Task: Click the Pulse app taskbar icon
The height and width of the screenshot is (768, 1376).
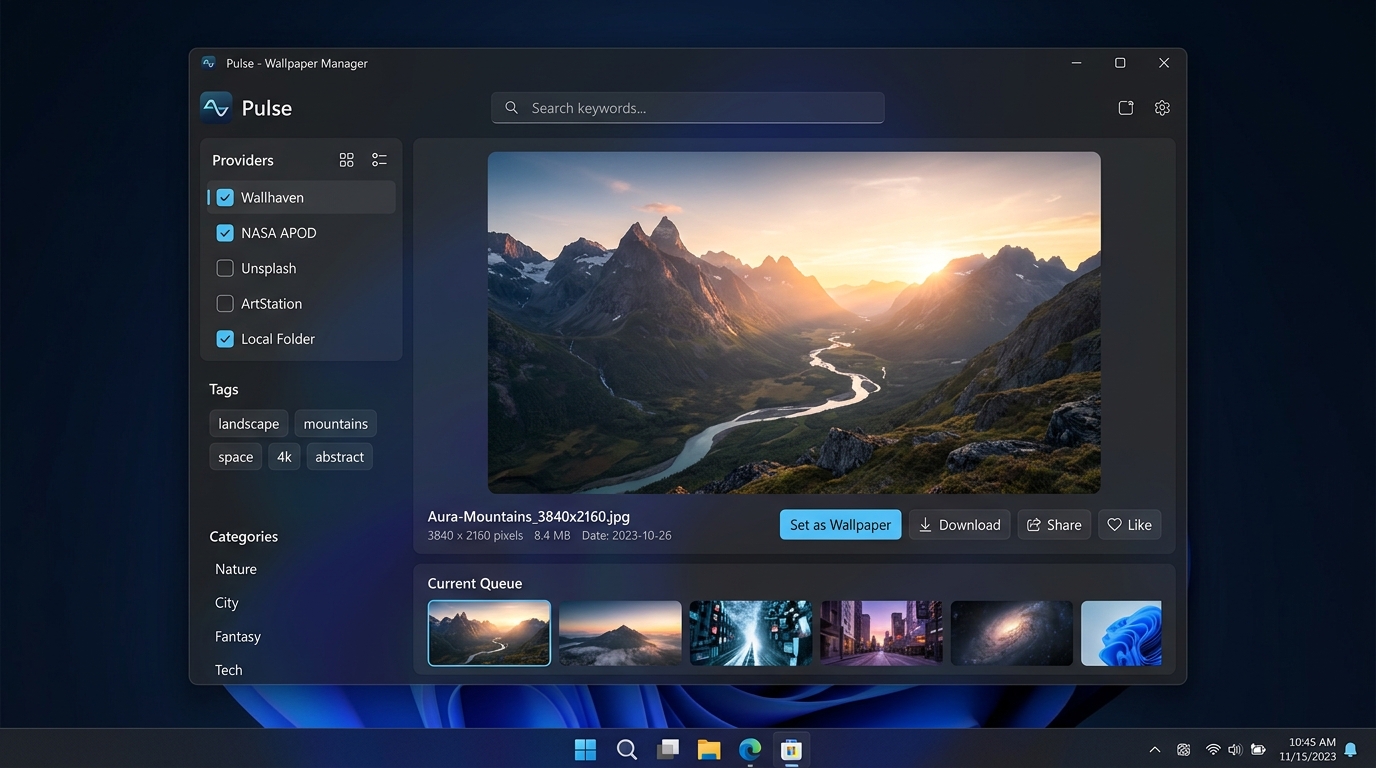Action: pyautogui.click(x=791, y=749)
